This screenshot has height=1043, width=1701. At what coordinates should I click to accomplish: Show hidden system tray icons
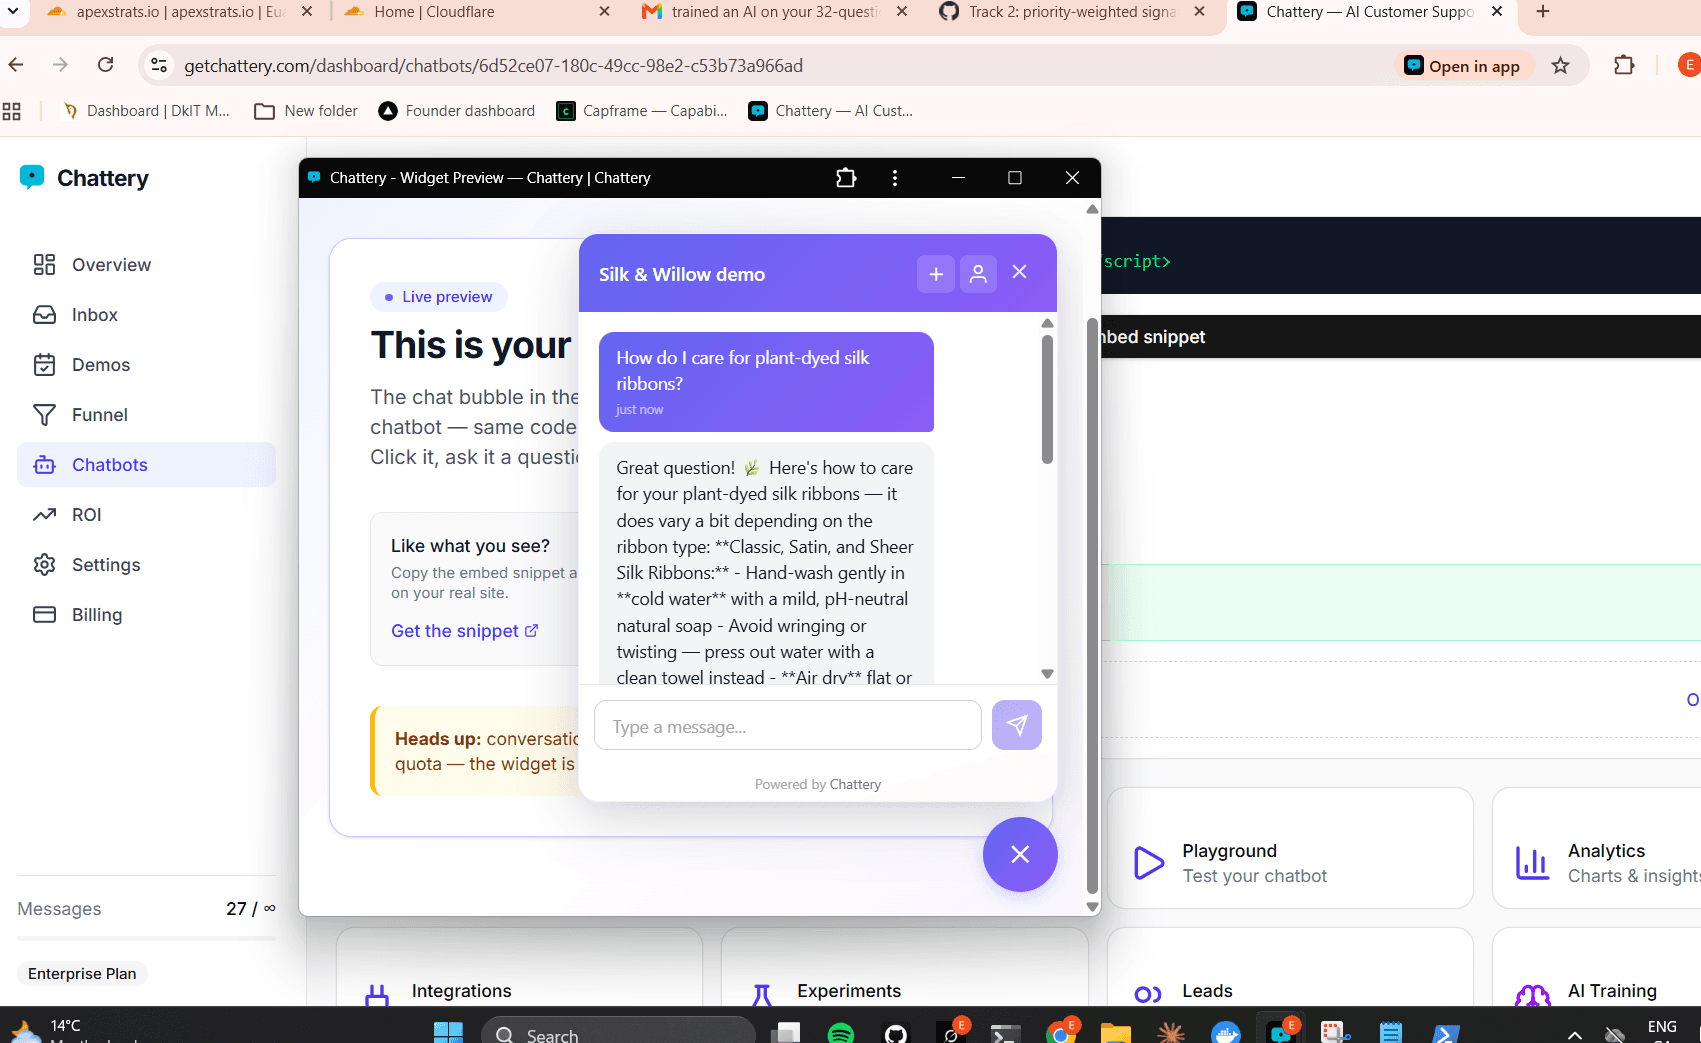point(1575,1034)
